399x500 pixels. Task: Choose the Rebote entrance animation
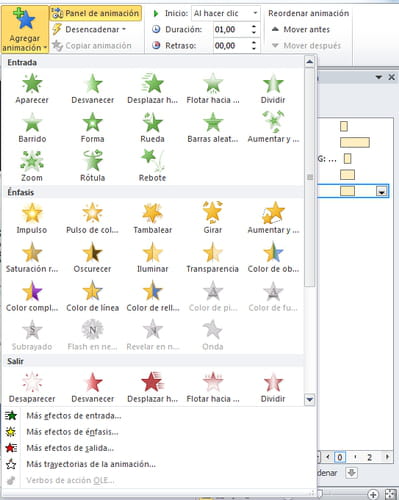(x=152, y=166)
